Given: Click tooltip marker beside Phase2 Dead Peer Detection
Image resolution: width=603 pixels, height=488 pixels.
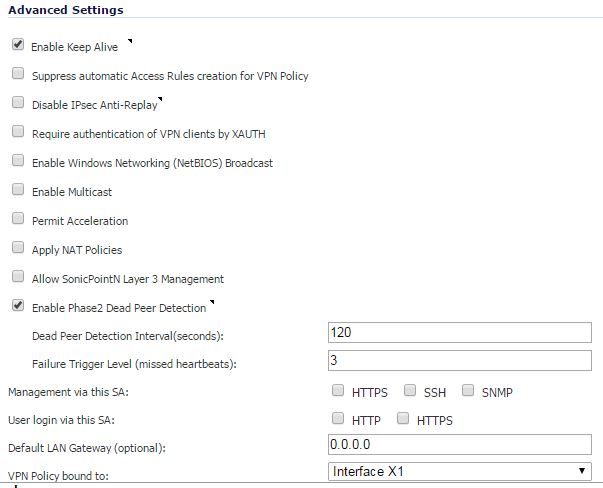Looking at the screenshot, I should pos(212,302).
